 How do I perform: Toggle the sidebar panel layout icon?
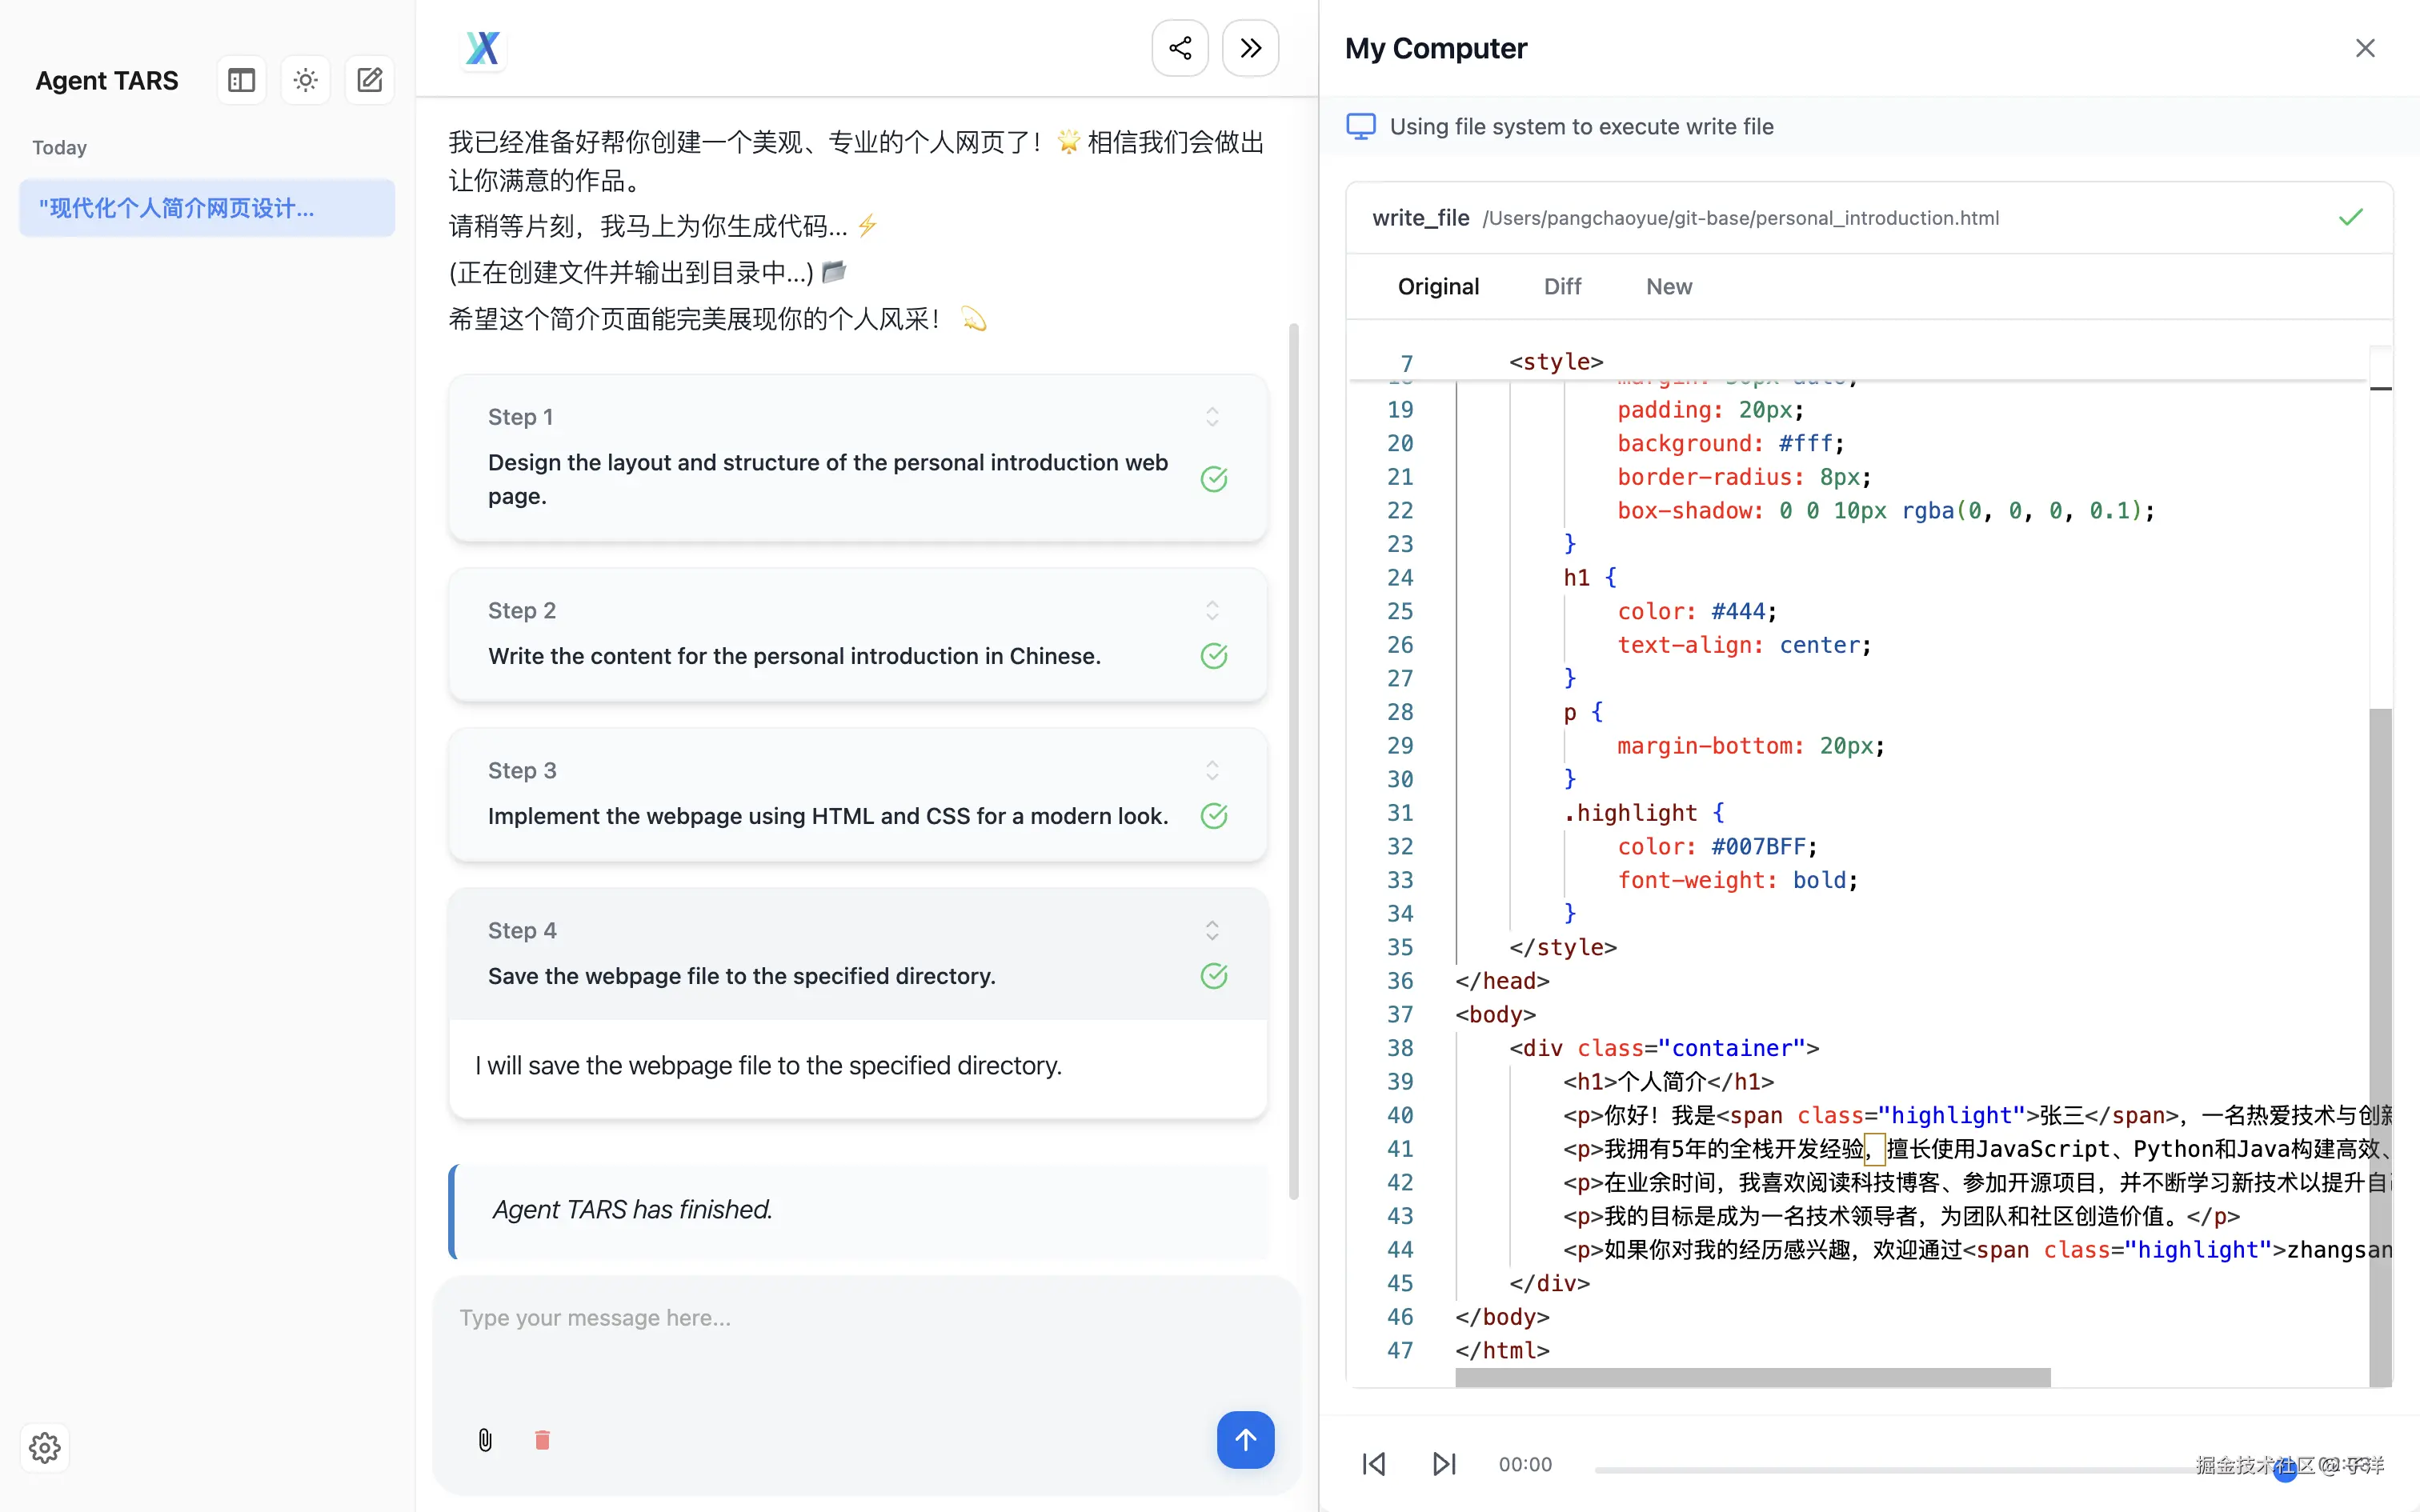tap(241, 80)
